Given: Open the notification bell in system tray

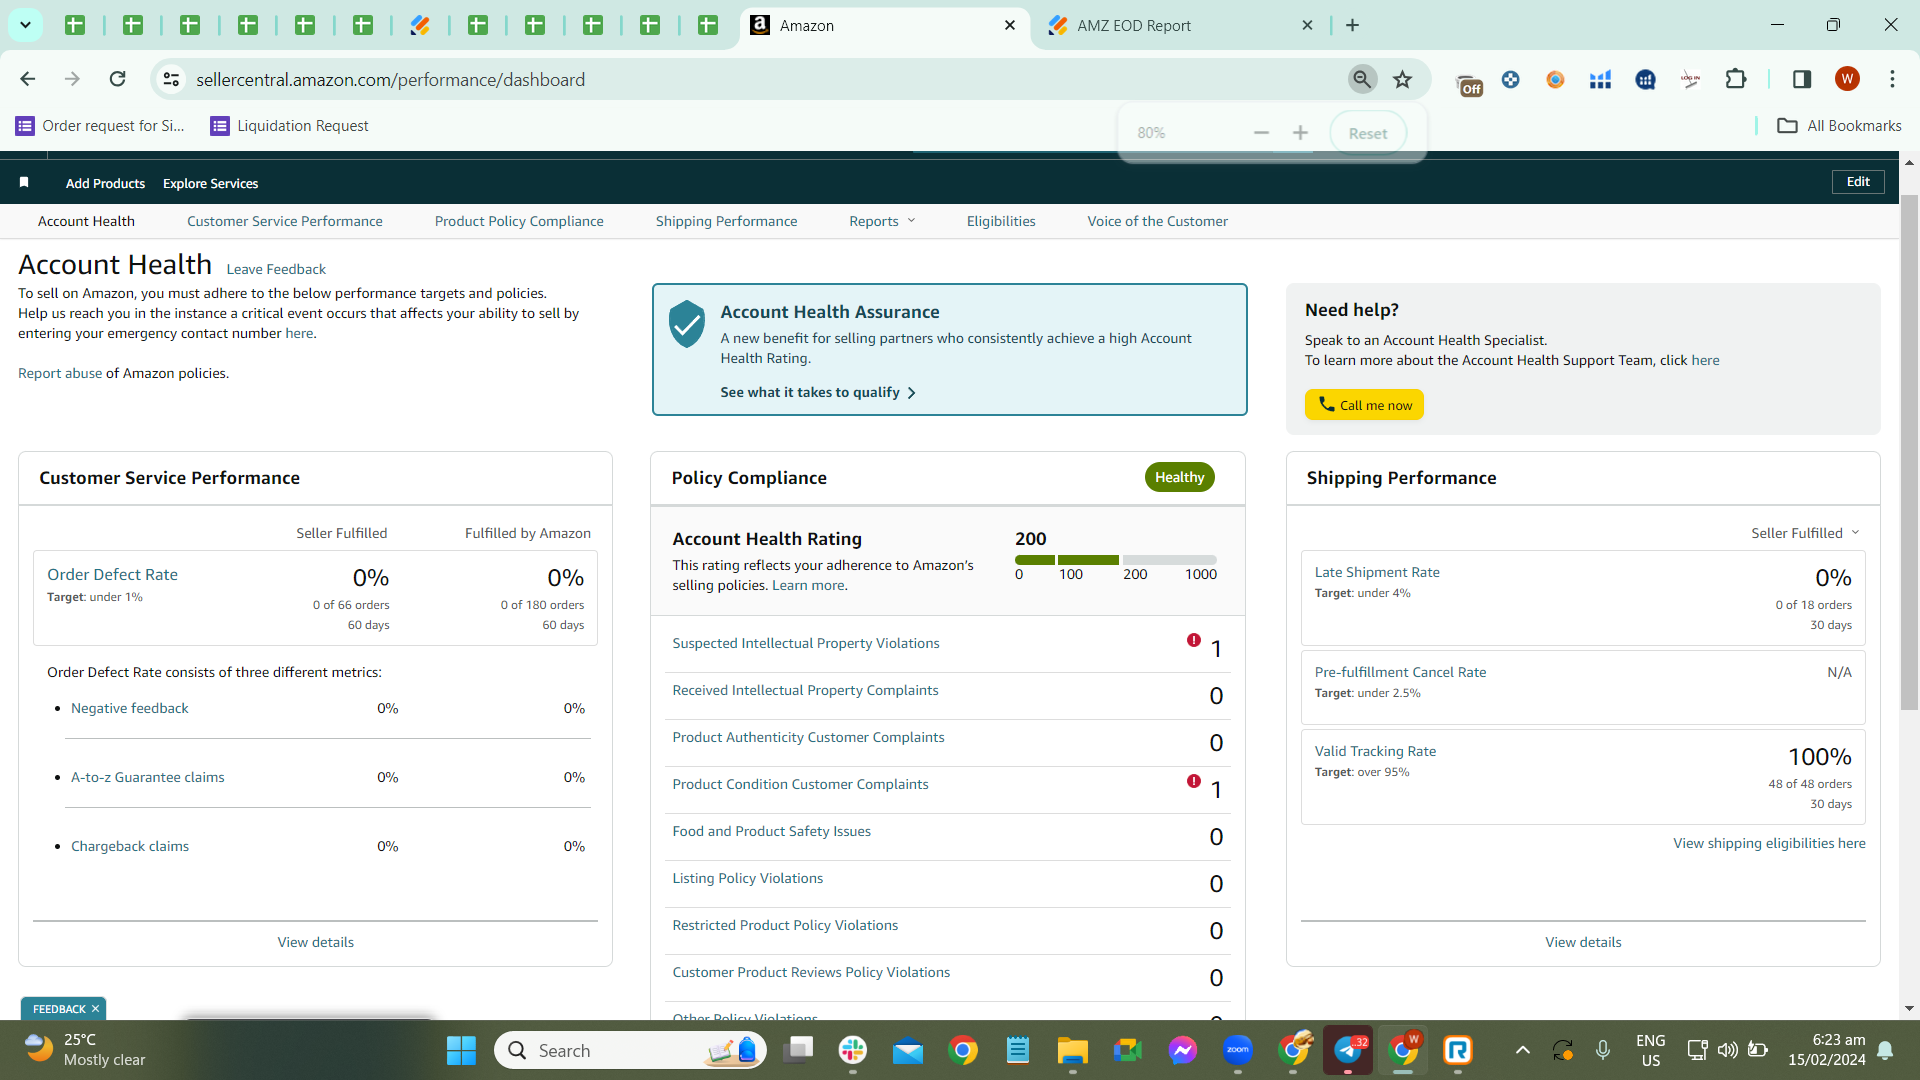Looking at the screenshot, I should [1885, 1050].
